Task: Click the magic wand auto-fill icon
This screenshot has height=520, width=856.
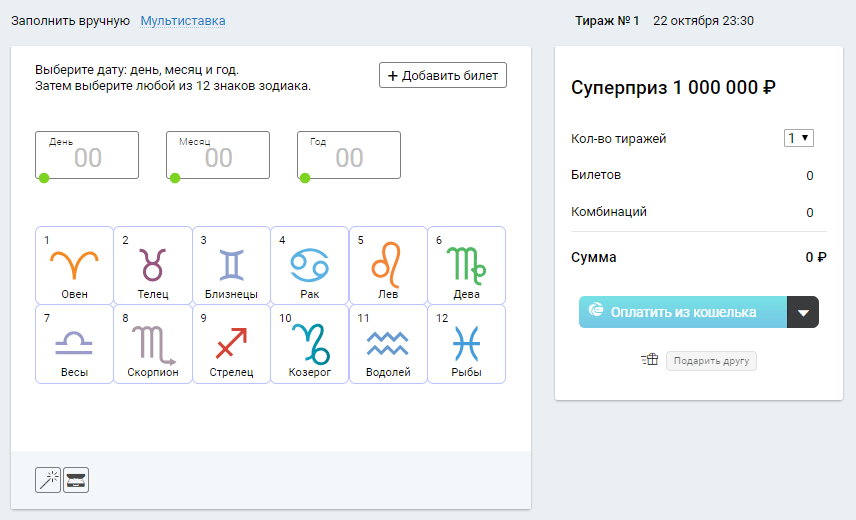Action: 48,480
